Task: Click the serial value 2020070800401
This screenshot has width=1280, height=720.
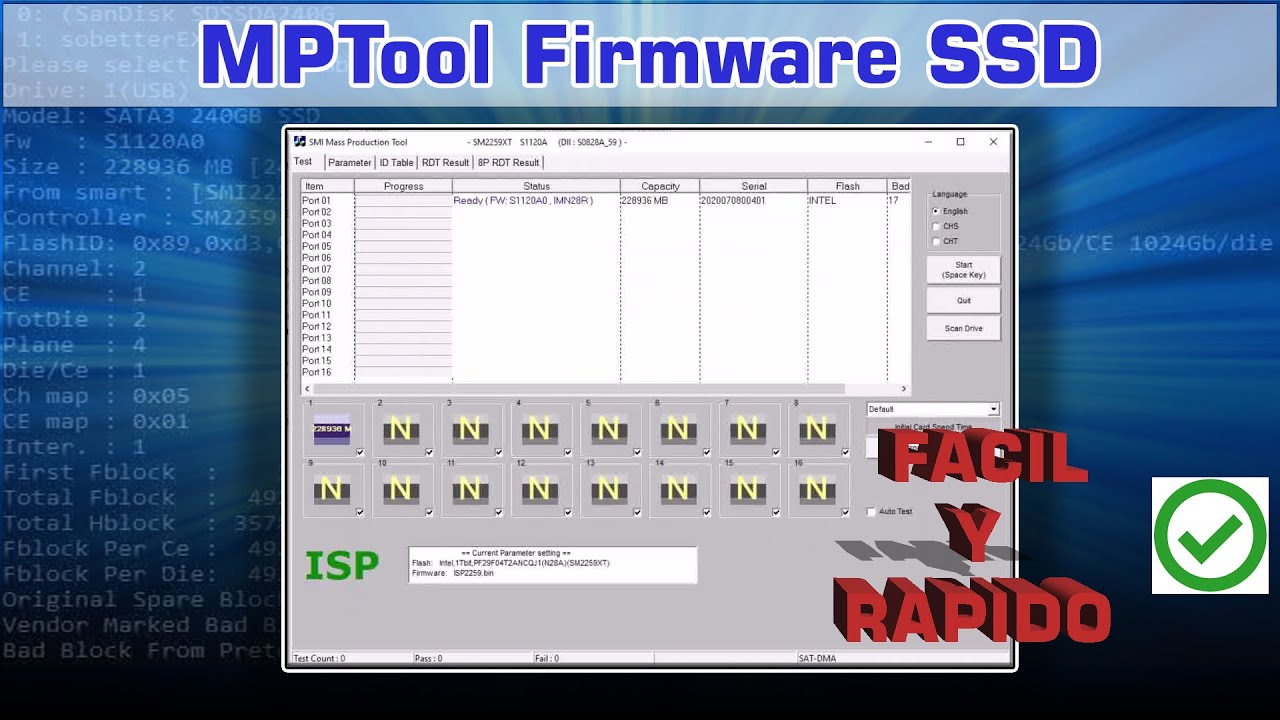Action: point(733,201)
